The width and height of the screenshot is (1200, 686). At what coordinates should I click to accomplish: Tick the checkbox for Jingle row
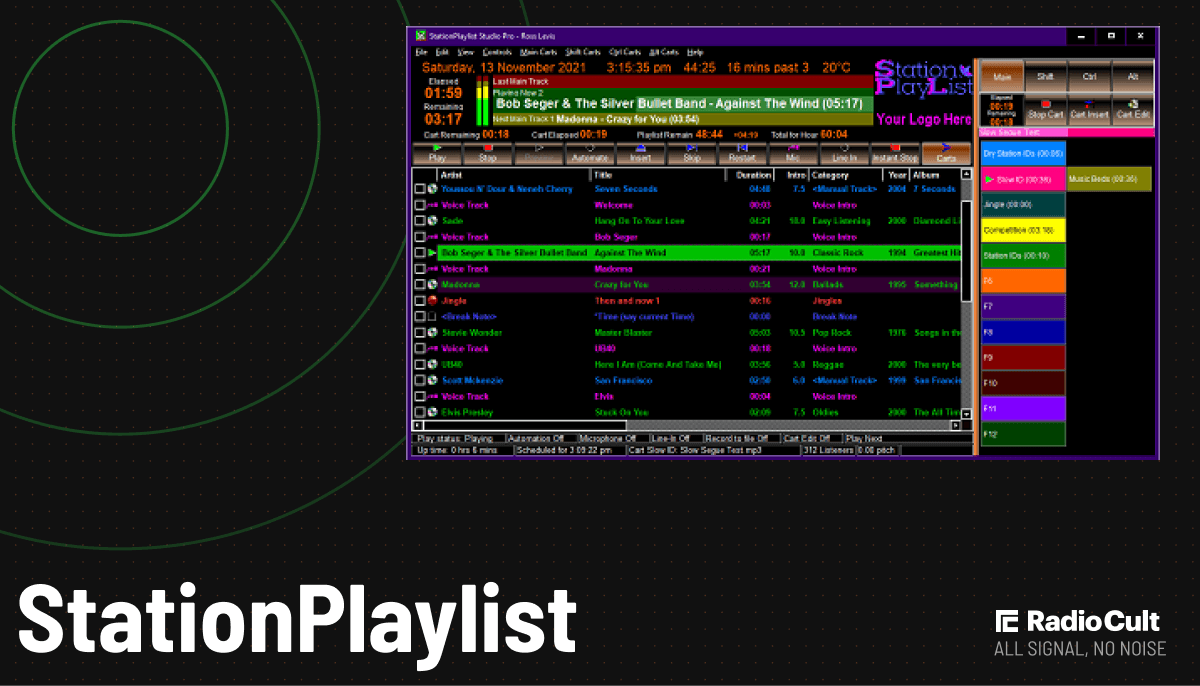pyautogui.click(x=420, y=300)
